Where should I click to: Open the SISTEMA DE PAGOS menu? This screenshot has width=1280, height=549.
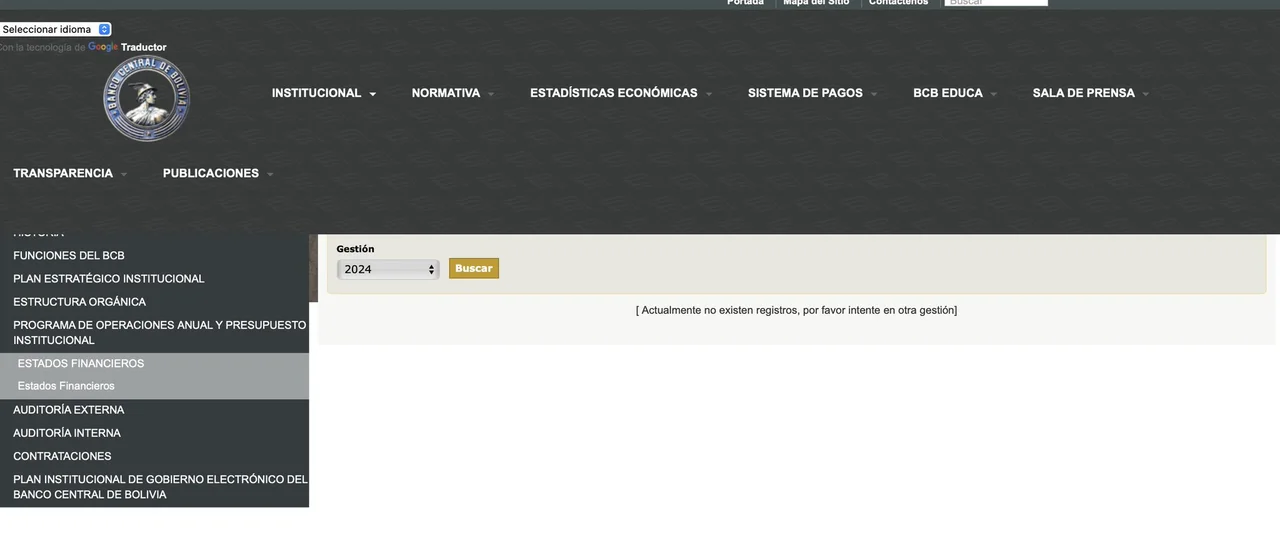[805, 93]
